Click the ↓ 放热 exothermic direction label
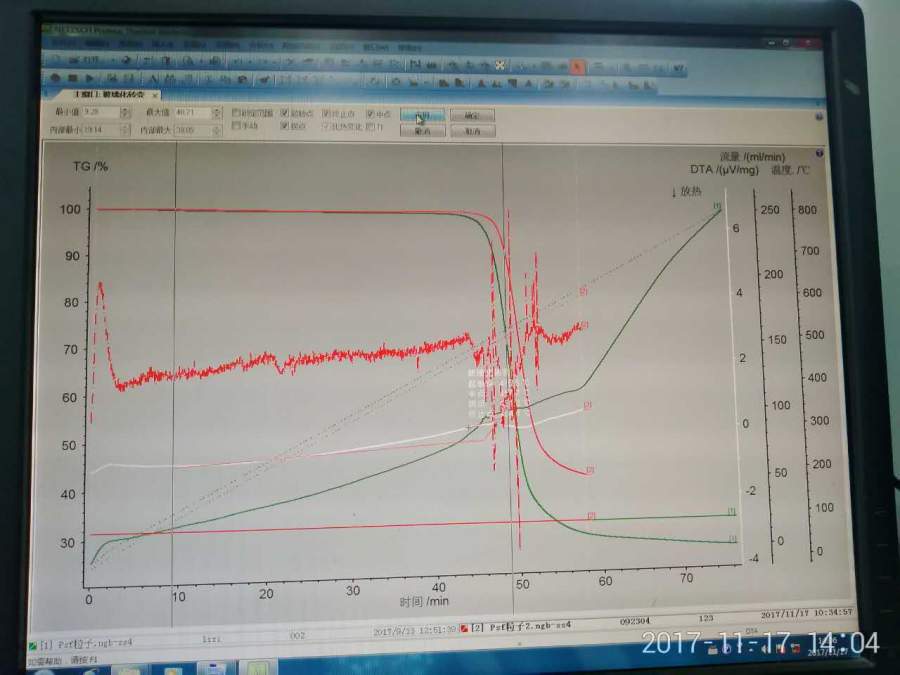900x675 pixels. (686, 191)
